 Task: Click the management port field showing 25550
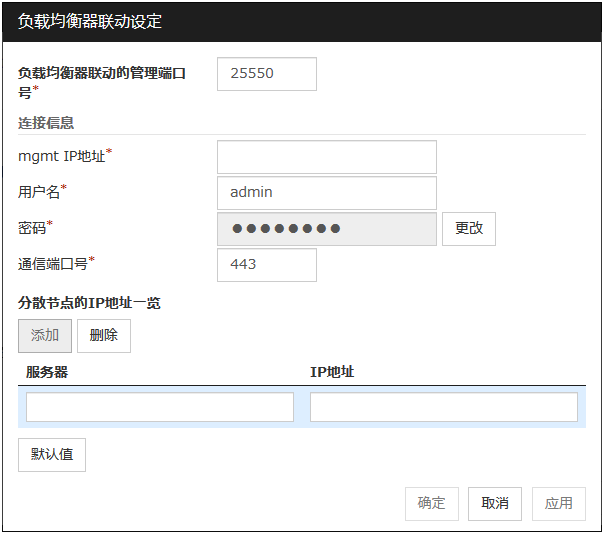coord(266,74)
